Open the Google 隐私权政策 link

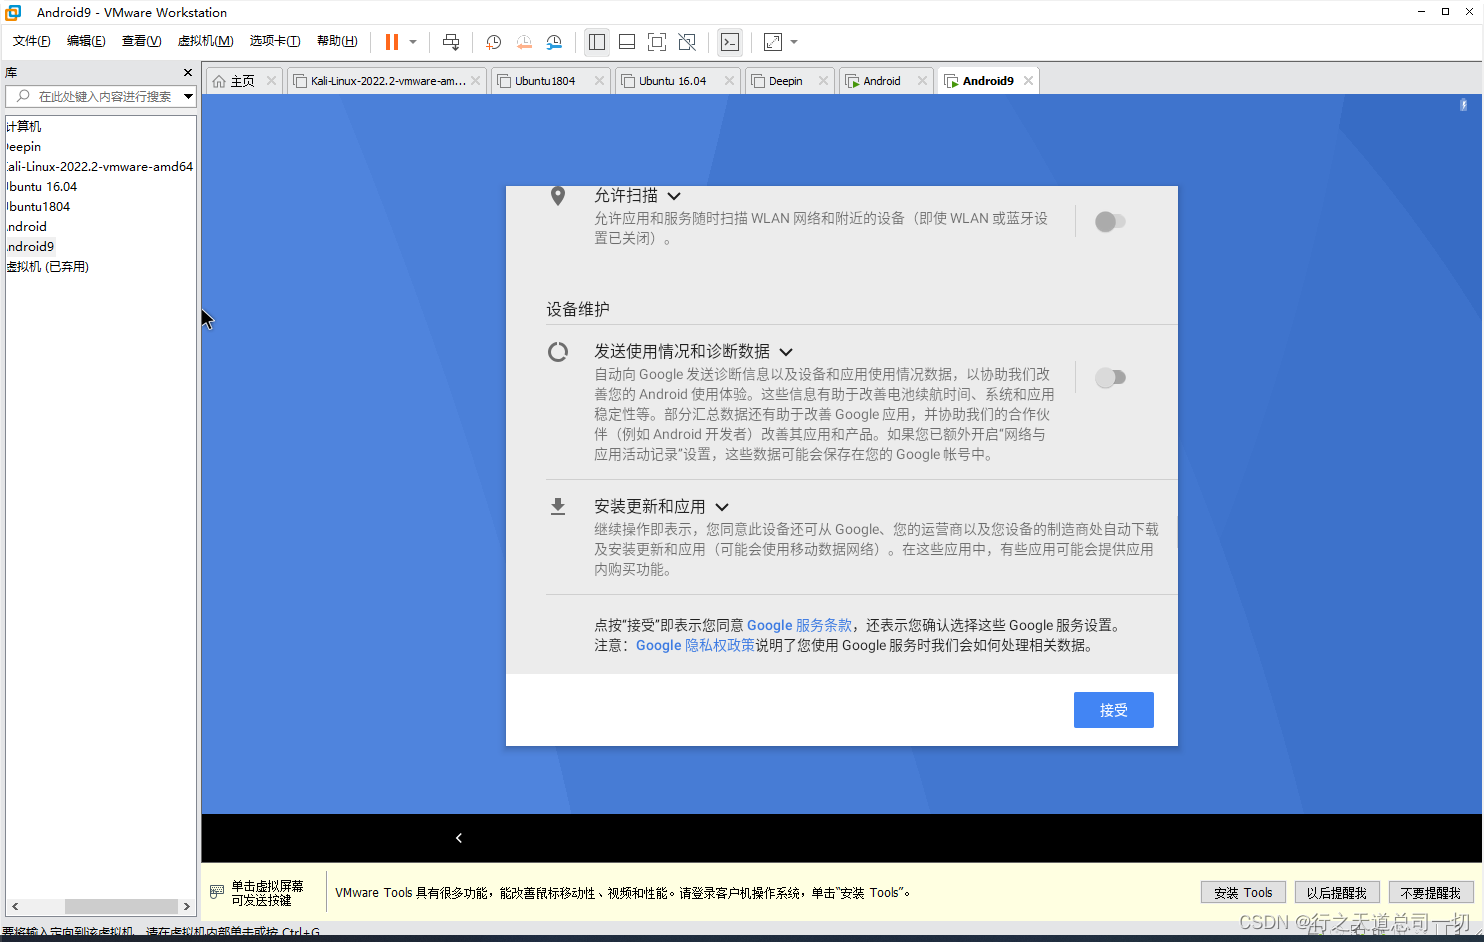[x=695, y=645]
